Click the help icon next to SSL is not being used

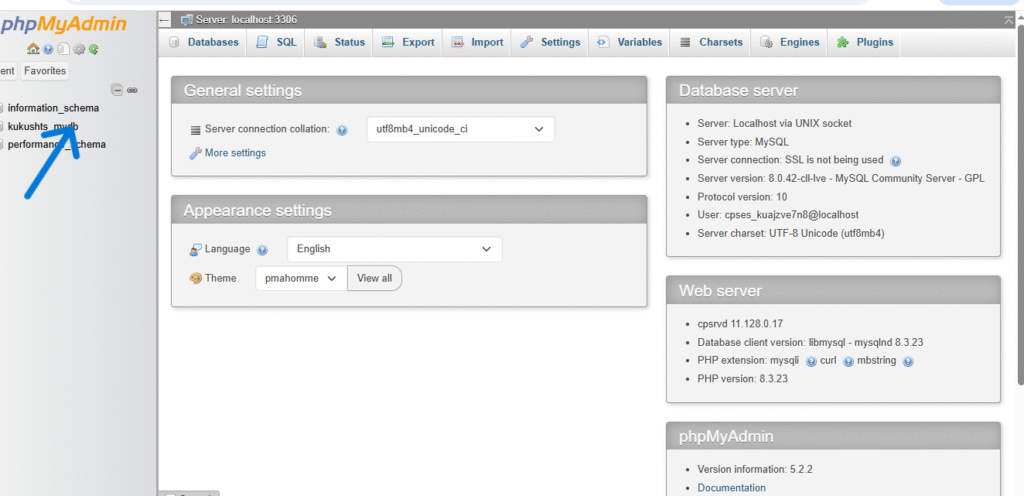click(895, 161)
